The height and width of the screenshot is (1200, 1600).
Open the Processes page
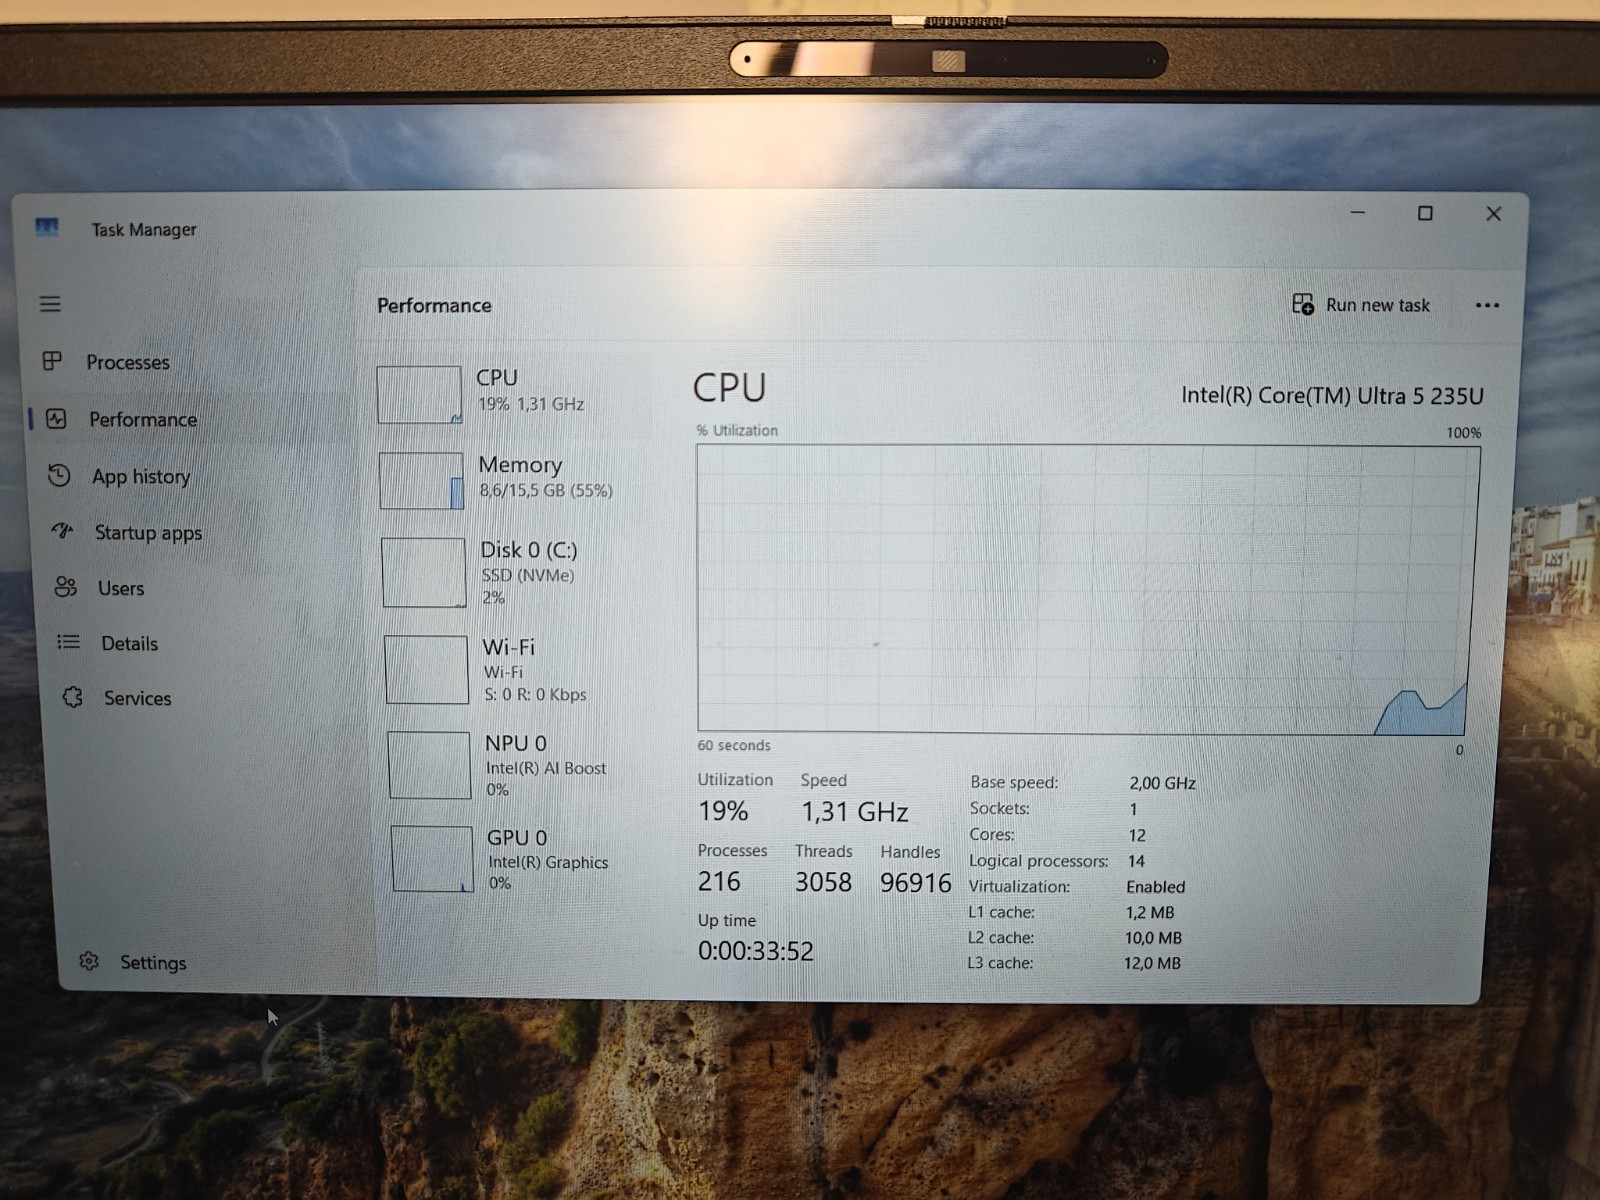point(128,362)
